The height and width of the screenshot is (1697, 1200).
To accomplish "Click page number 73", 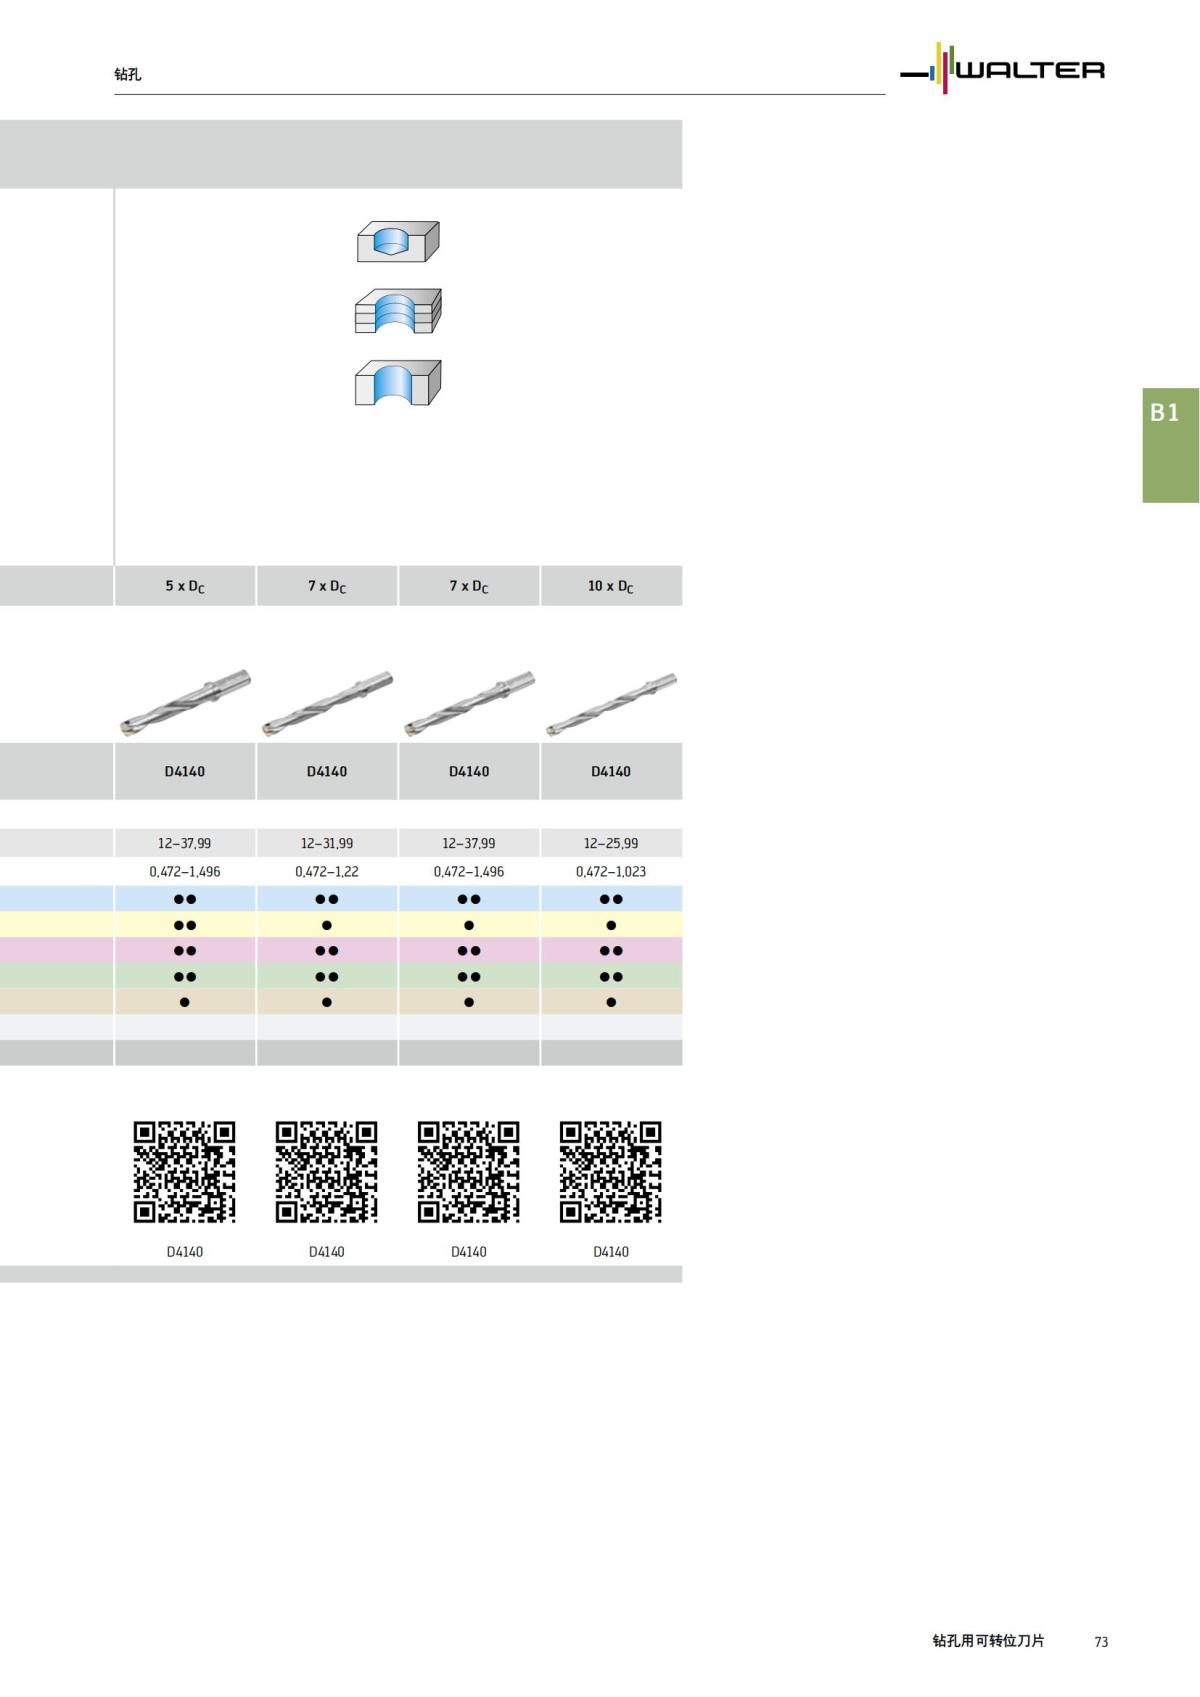I will (x=1101, y=1642).
